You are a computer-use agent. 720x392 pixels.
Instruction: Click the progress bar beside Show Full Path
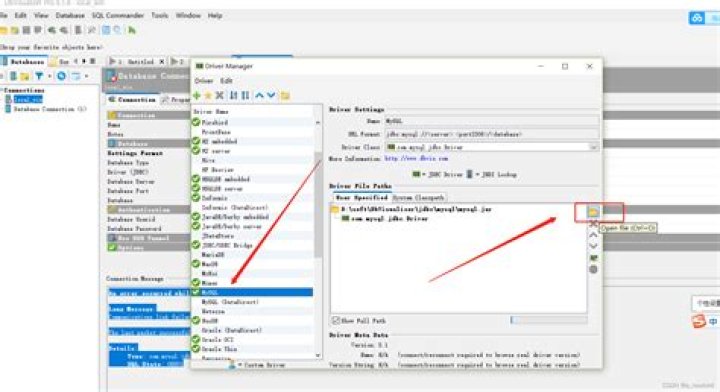[x=549, y=320]
